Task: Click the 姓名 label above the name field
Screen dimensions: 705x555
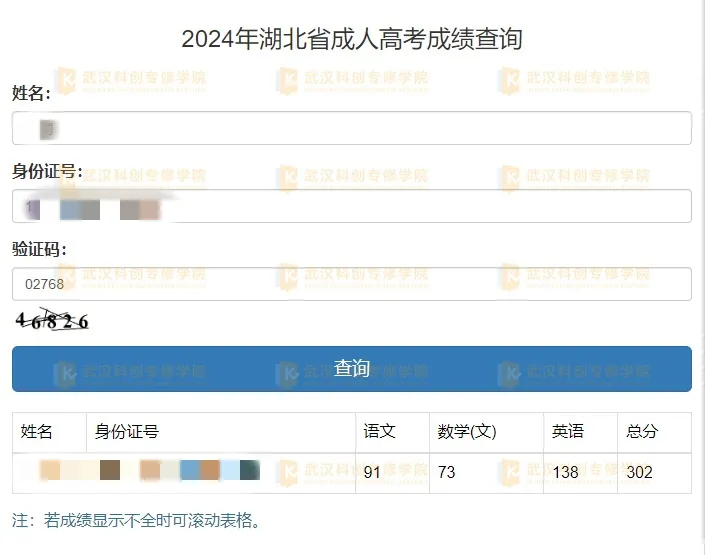Action: point(31,94)
